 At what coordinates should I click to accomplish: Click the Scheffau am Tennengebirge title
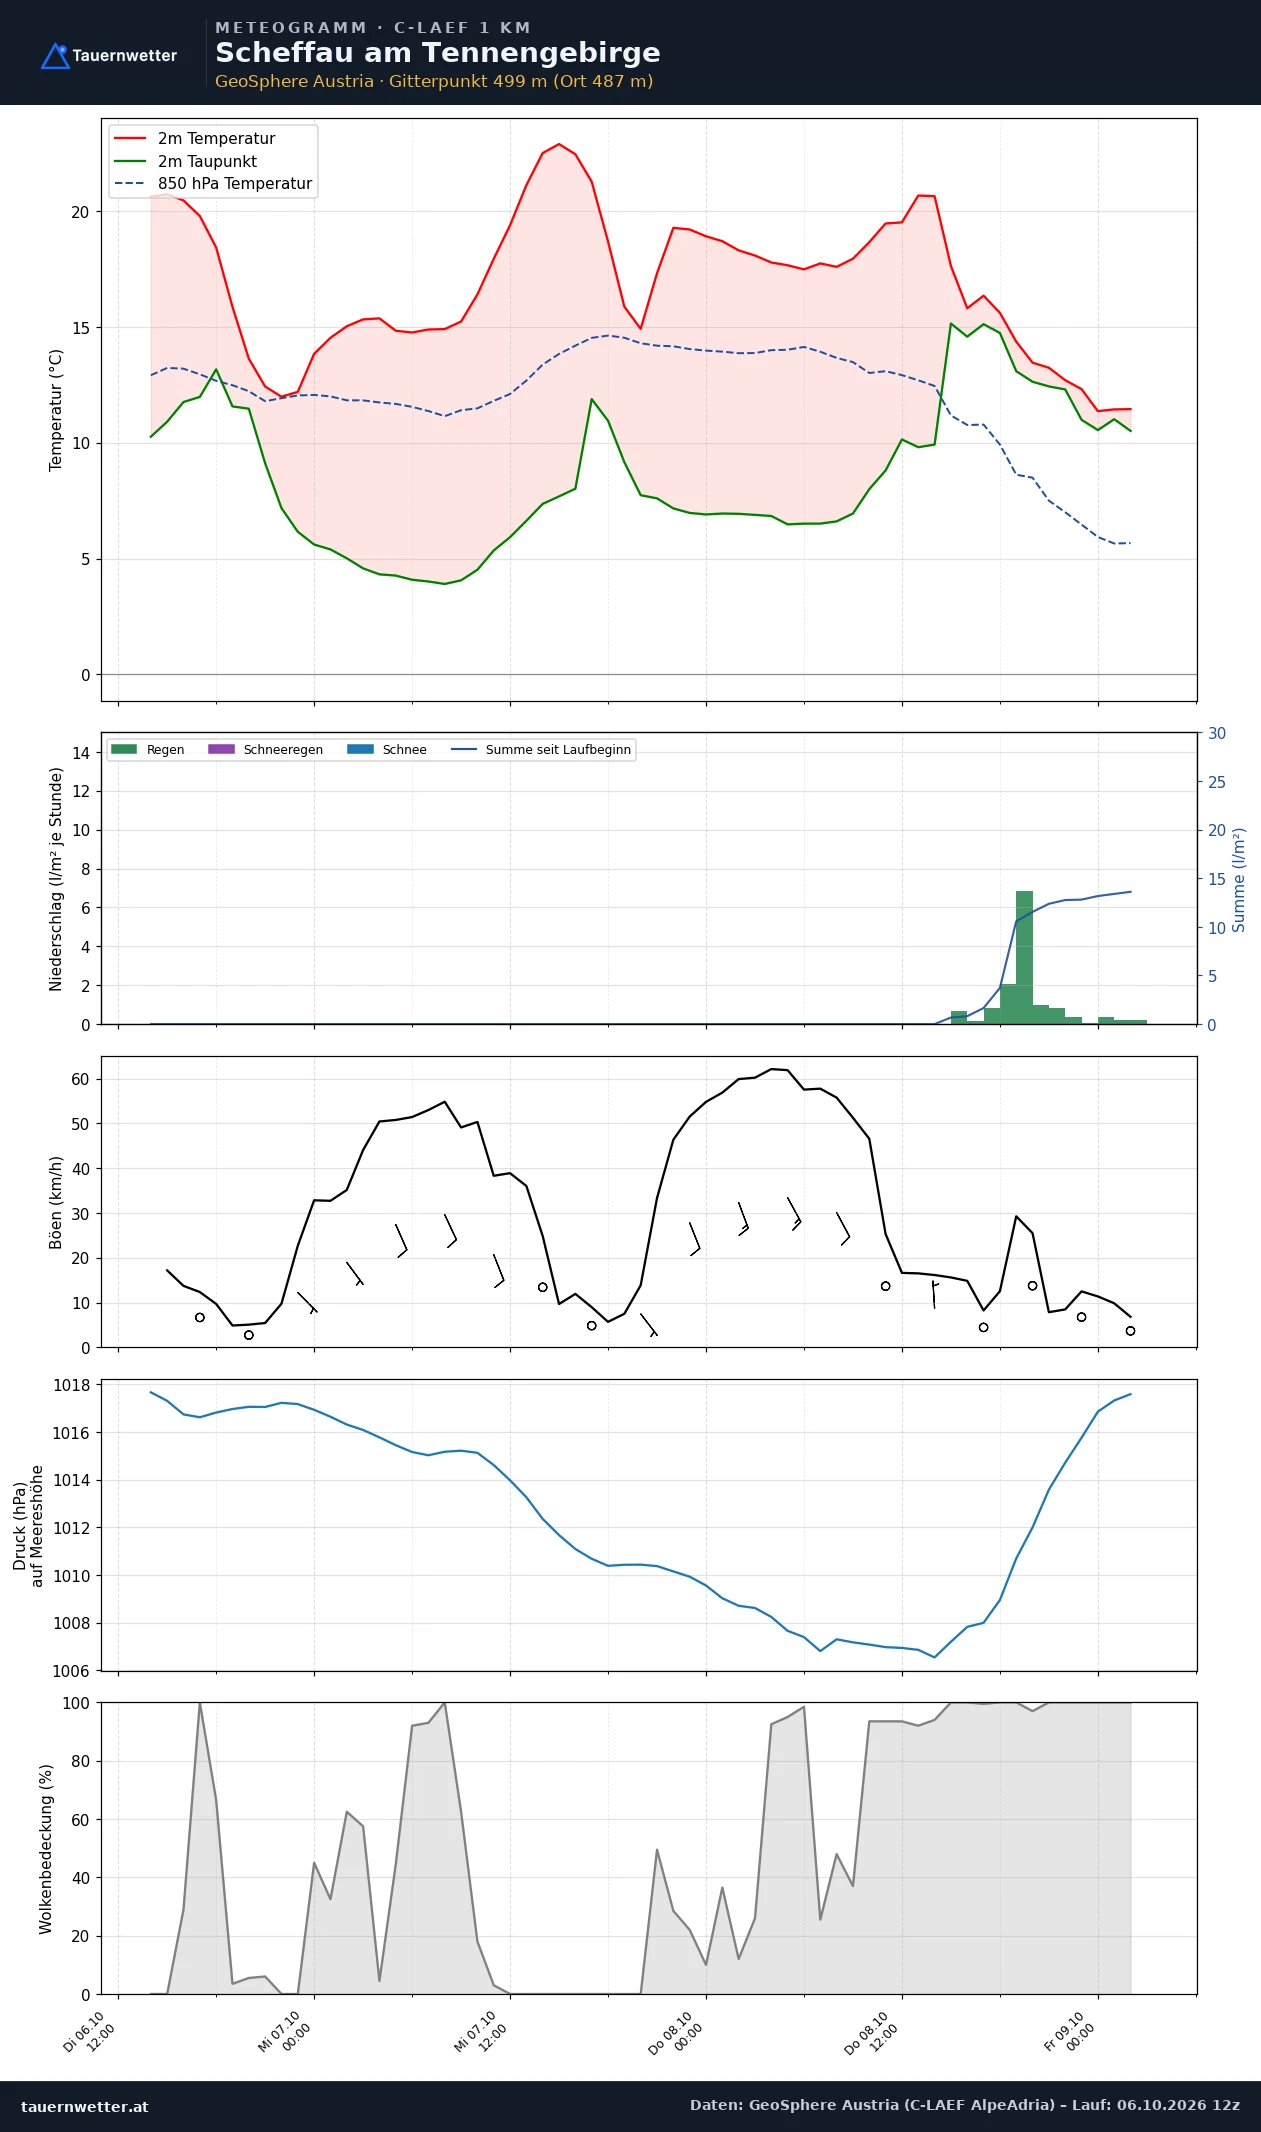438,53
